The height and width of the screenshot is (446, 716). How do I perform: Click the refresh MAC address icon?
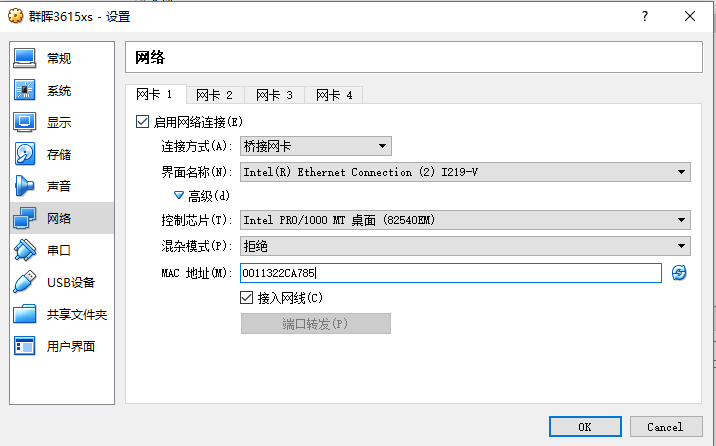point(679,273)
